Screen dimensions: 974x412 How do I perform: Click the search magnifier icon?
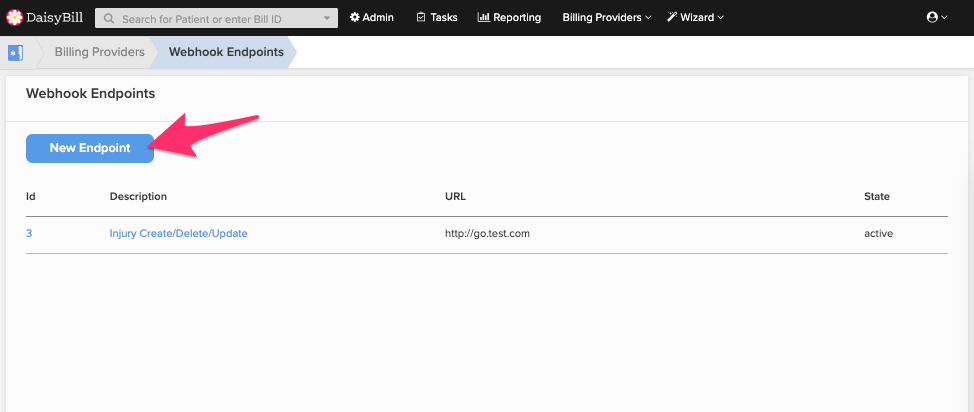[x=109, y=19]
